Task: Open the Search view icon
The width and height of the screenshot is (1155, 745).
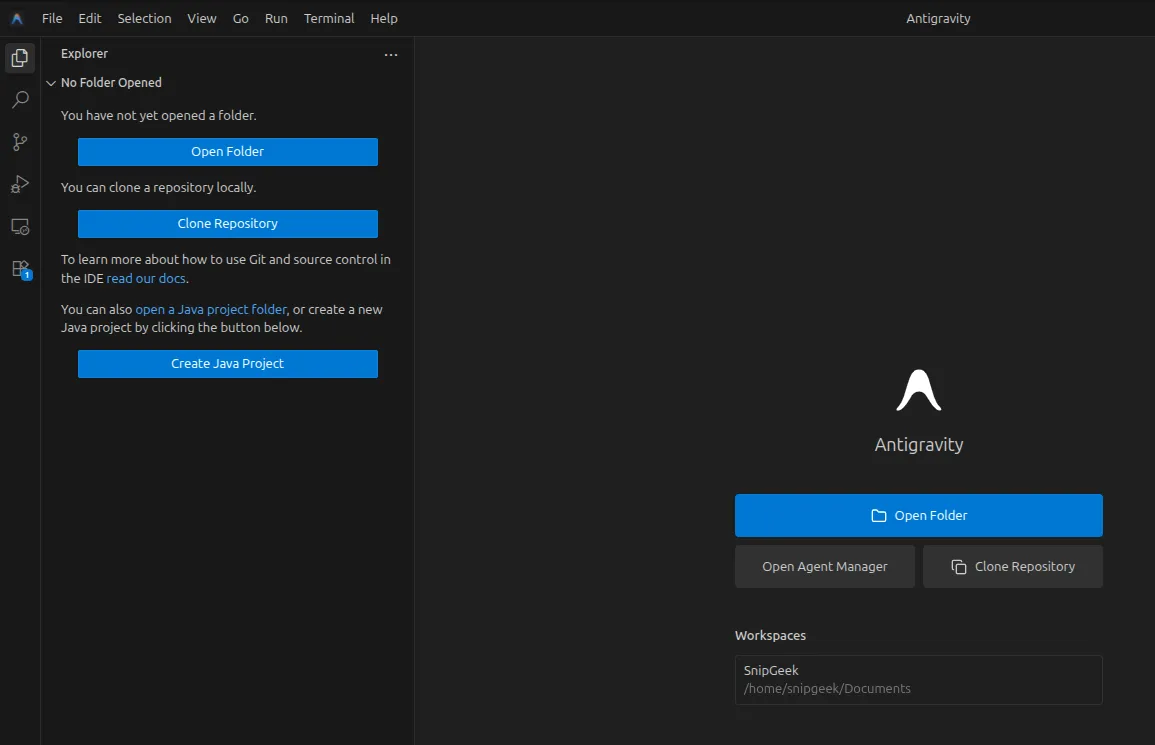Action: [20, 99]
